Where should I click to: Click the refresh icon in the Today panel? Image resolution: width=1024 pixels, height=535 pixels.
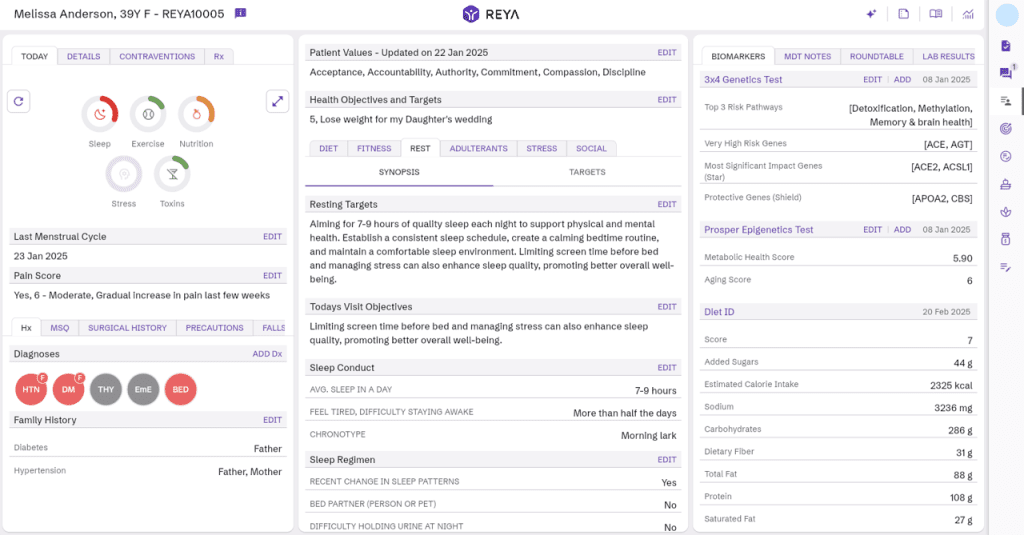(x=19, y=101)
